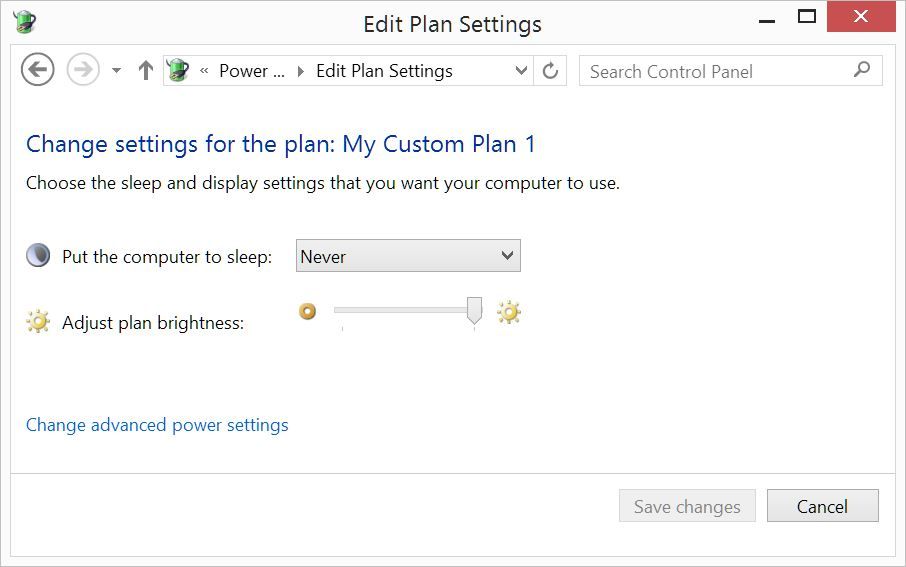Click the power options icon in address bar
Viewport: 906px width, 567px height.
[178, 71]
